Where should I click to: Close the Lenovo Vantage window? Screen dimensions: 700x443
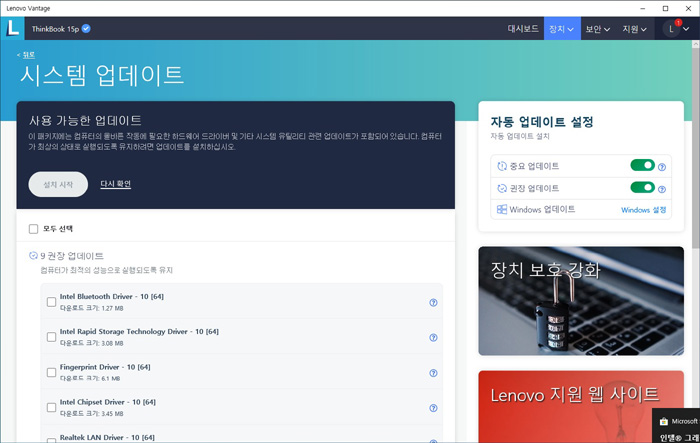(688, 8)
